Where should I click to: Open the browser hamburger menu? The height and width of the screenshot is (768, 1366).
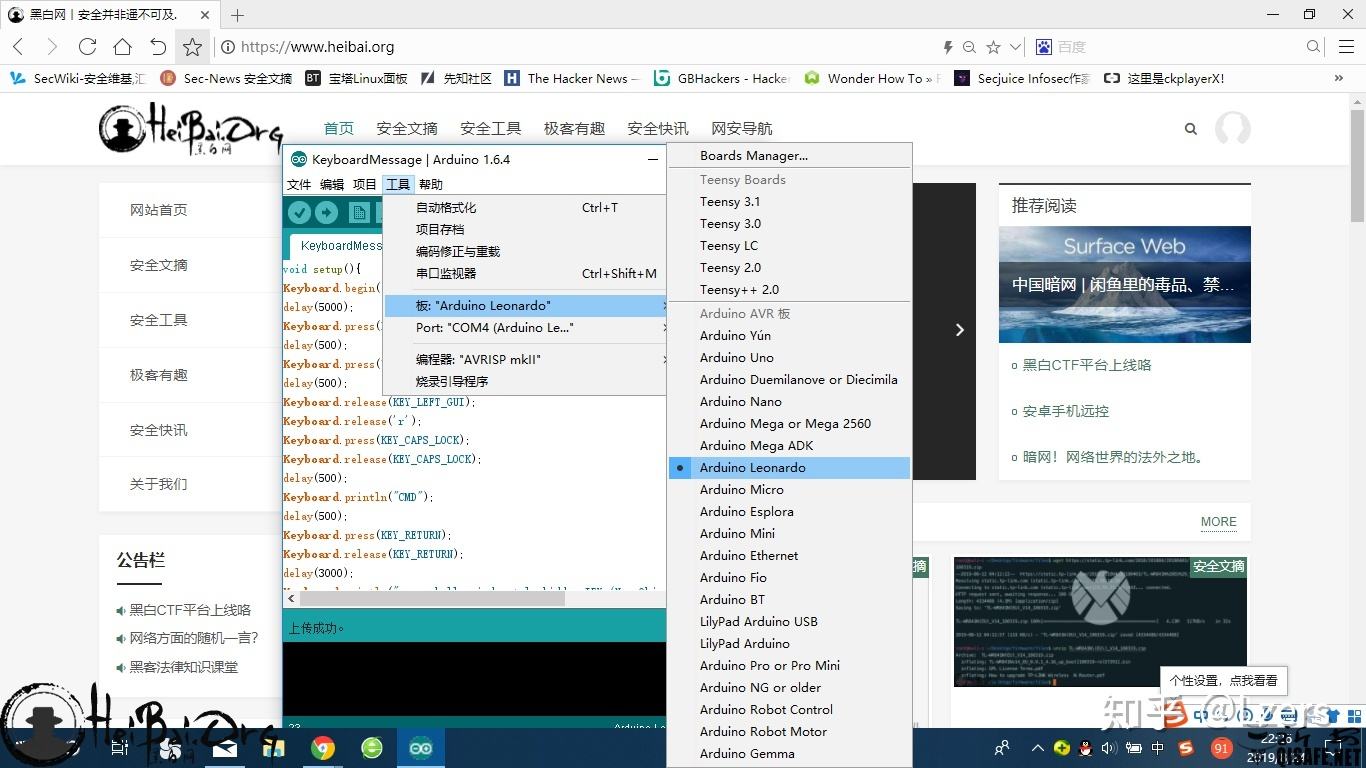click(x=1344, y=47)
